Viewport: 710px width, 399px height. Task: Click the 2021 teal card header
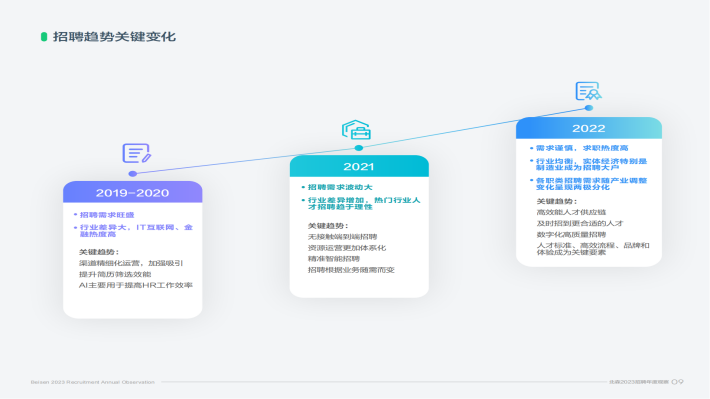tap(359, 166)
